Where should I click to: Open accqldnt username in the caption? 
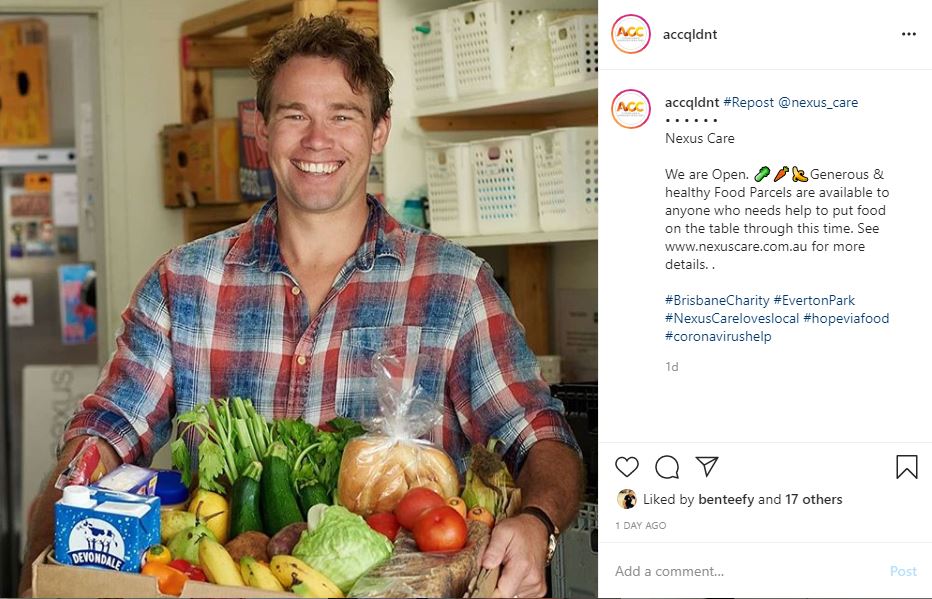[692, 102]
